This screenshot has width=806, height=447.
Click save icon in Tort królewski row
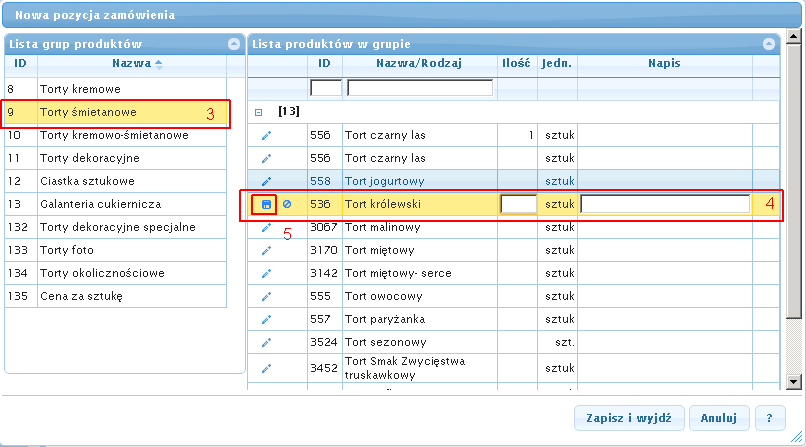(x=265, y=204)
